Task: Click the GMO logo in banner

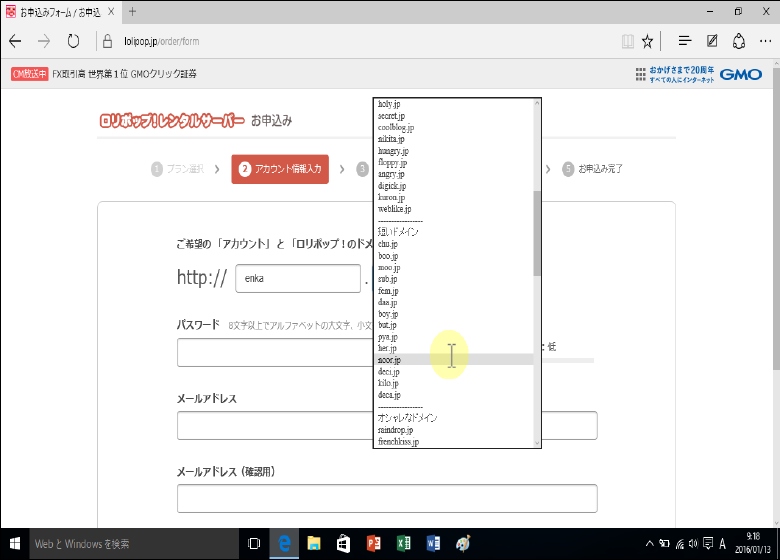Action: (741, 75)
